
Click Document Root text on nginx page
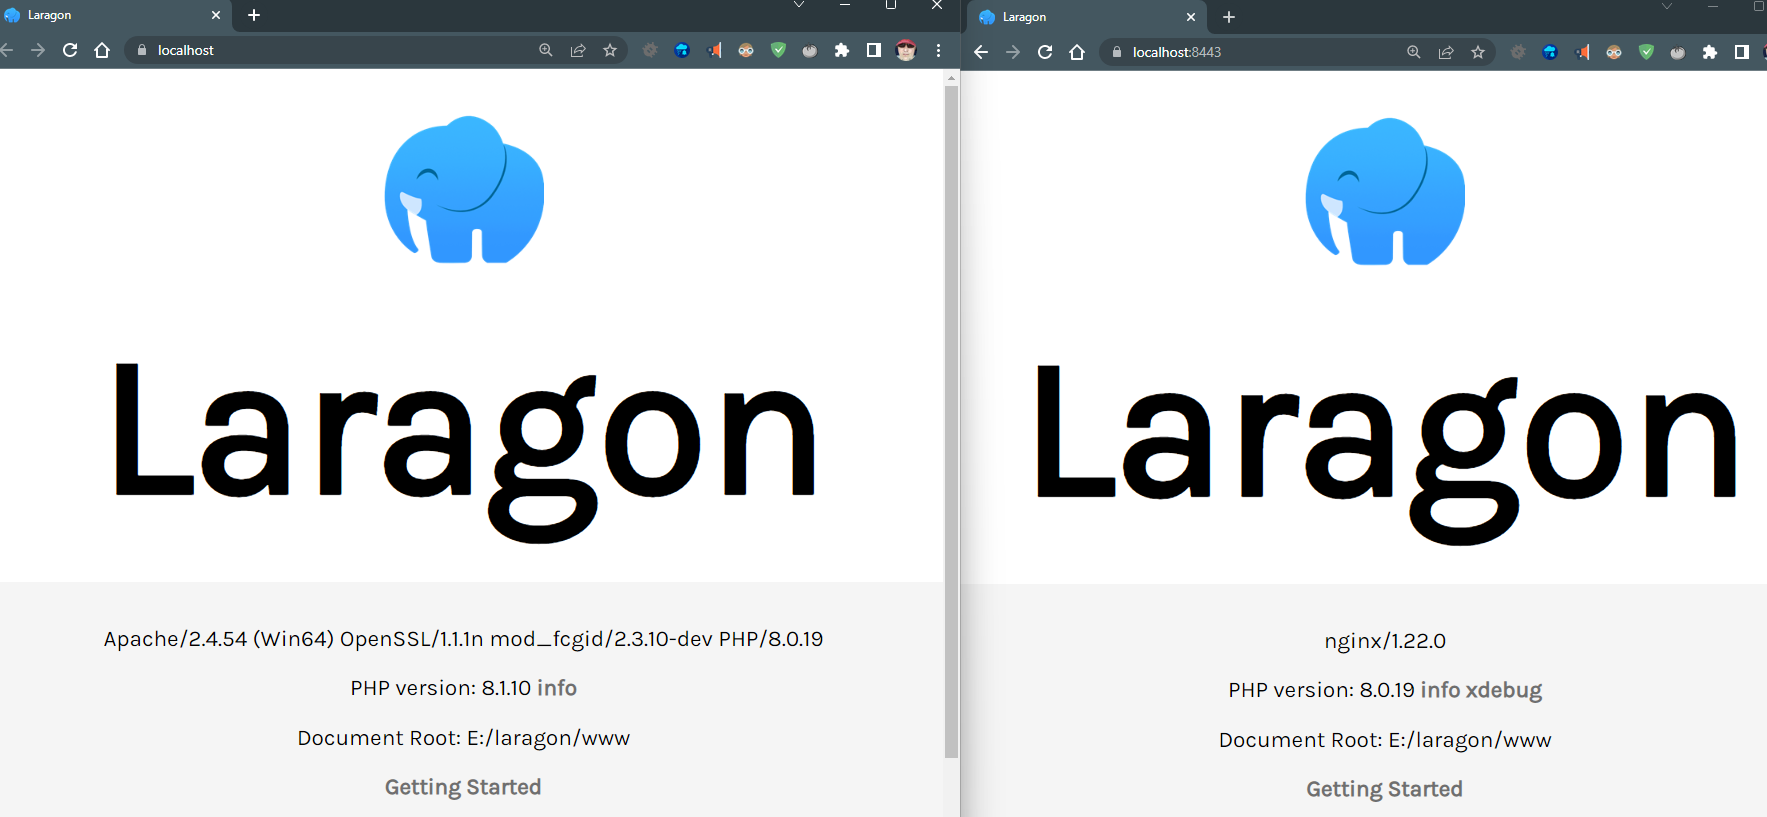(x=1385, y=740)
